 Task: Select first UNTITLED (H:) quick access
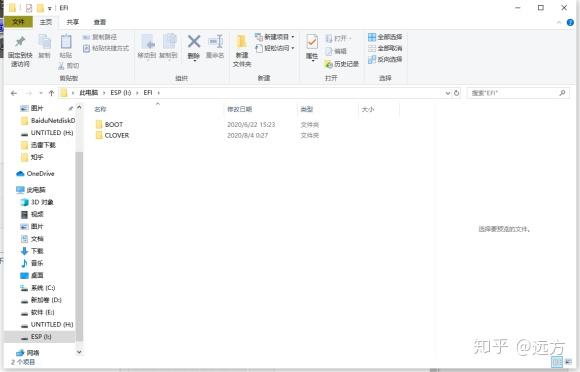click(x=47, y=133)
